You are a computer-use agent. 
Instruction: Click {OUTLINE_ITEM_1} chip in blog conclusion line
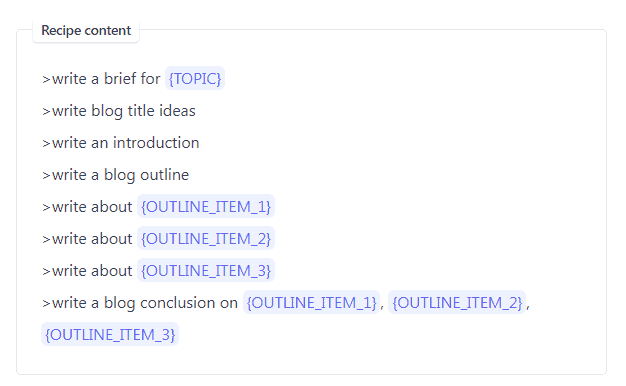coord(311,302)
